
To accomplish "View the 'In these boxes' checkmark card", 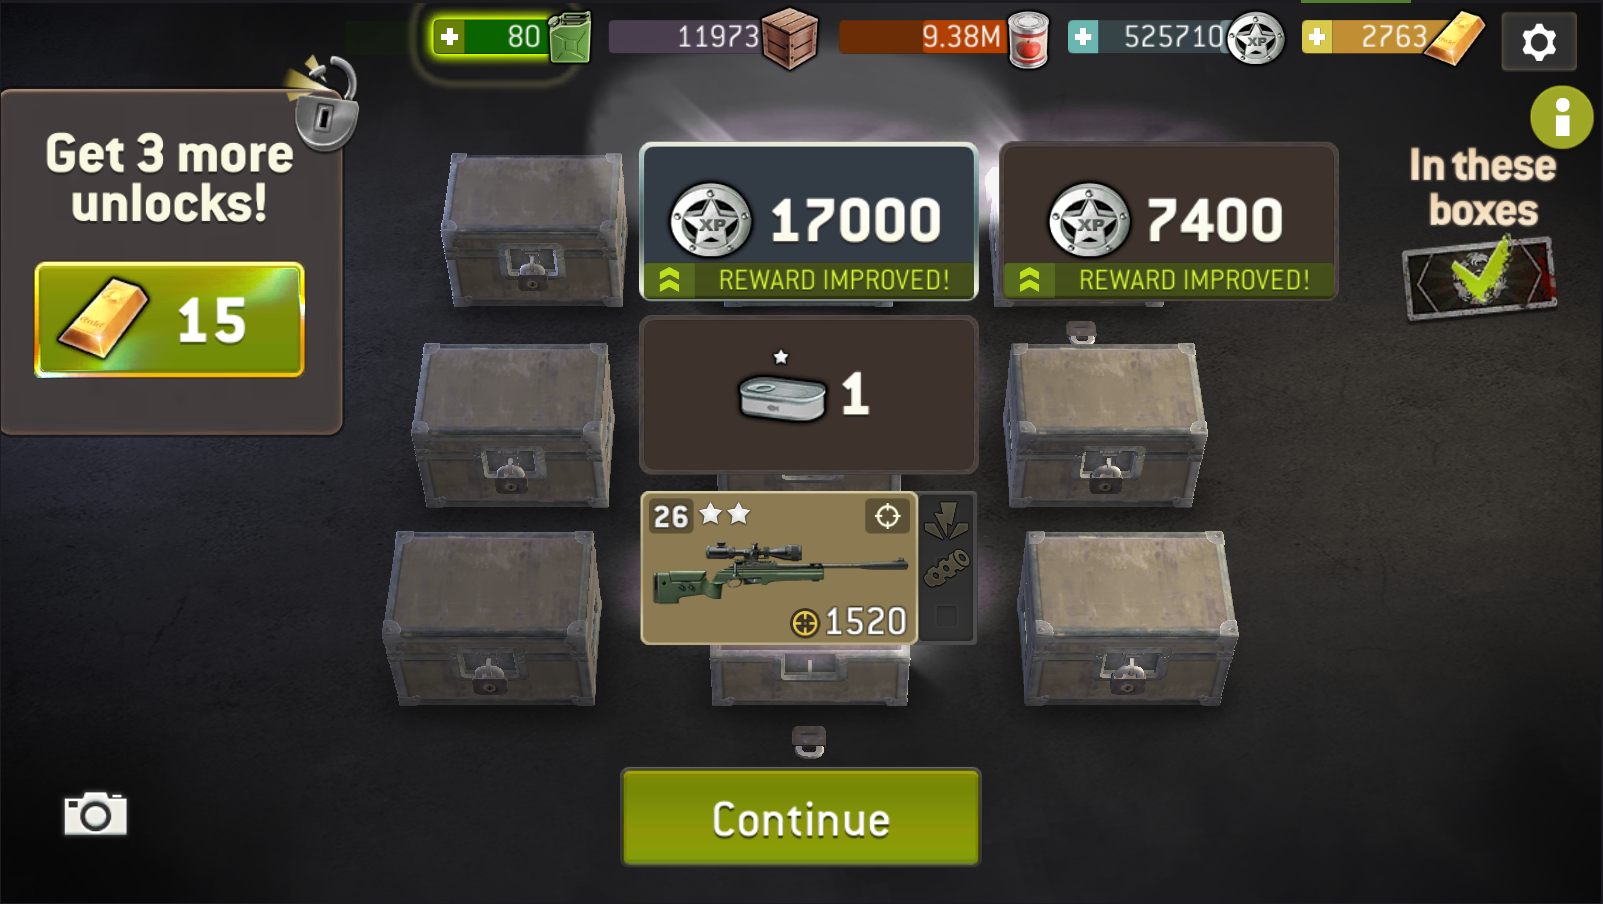I will (1480, 277).
